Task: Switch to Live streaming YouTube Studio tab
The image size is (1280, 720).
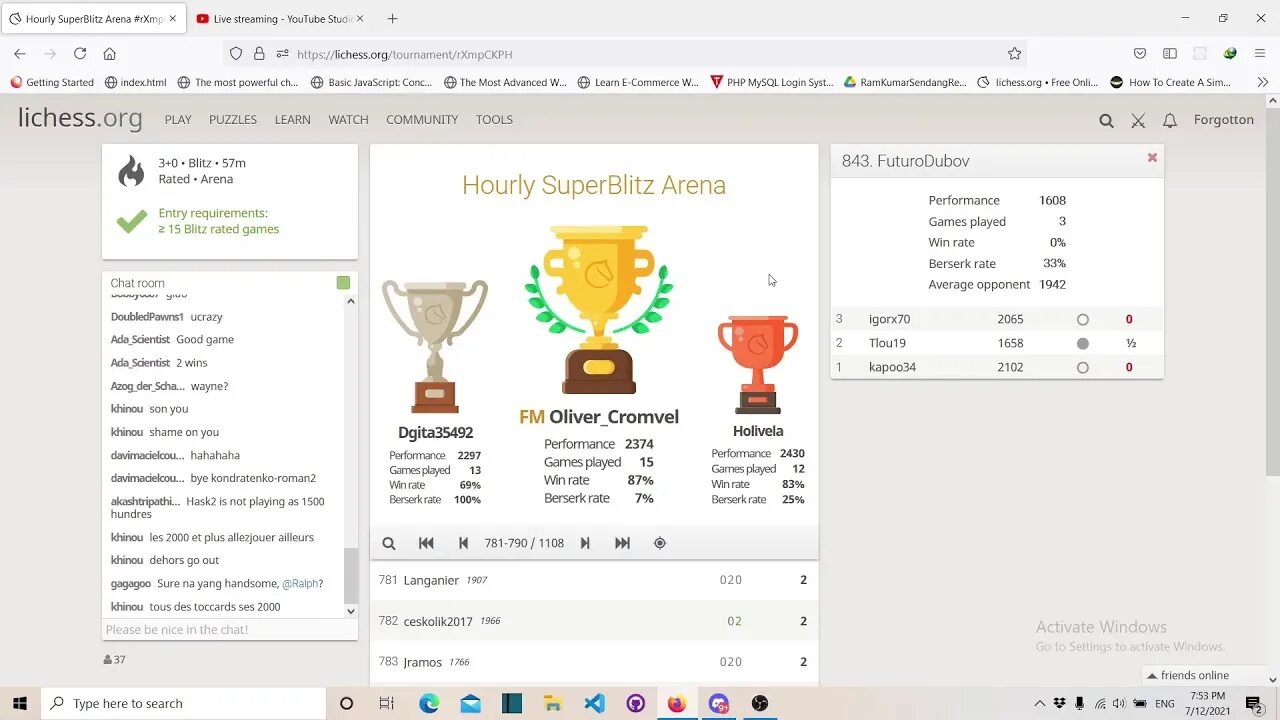Action: point(280,19)
